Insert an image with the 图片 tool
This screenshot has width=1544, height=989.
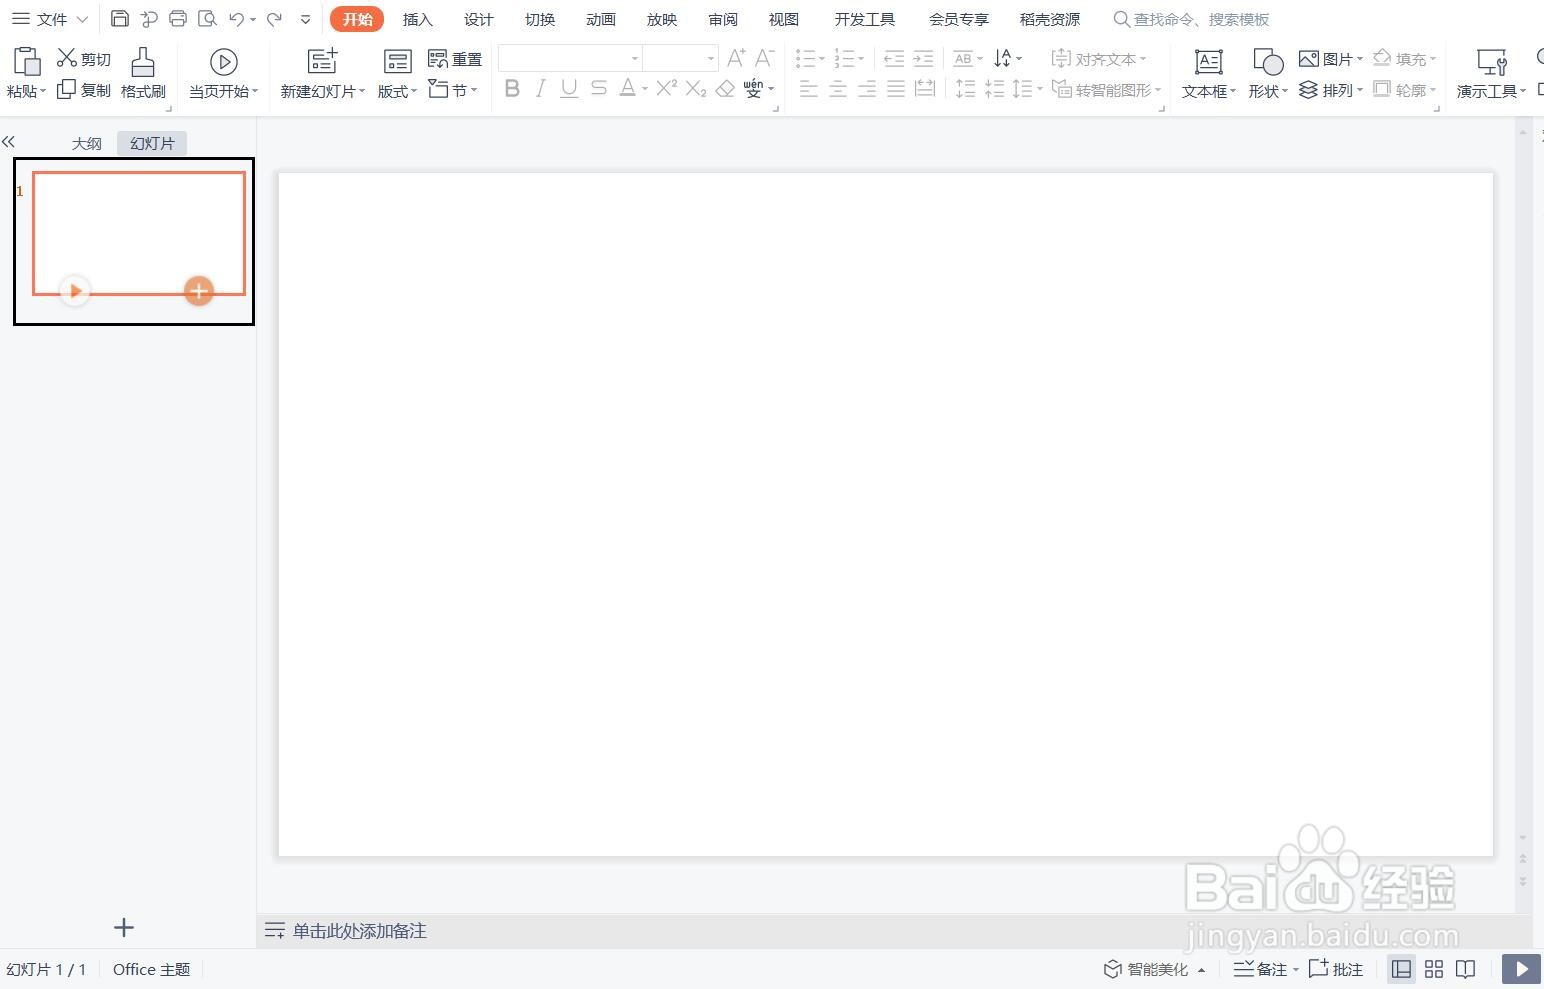(x=1330, y=58)
